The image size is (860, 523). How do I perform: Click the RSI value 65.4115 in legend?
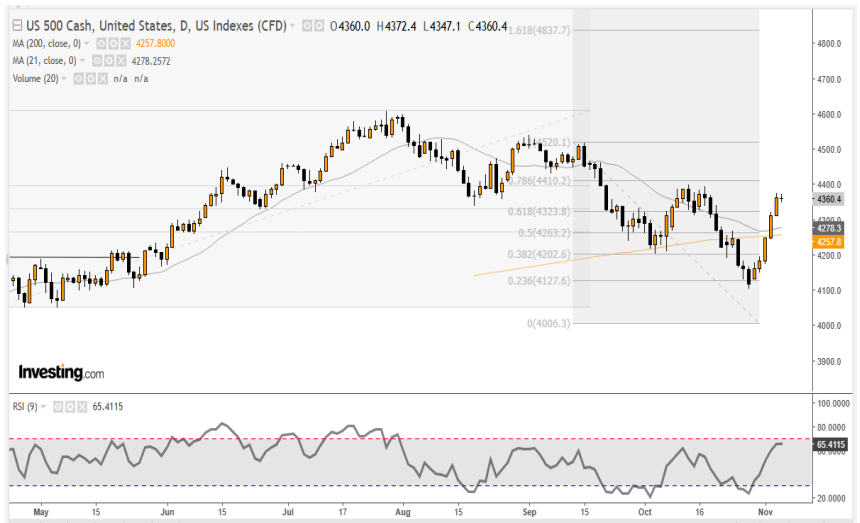coord(108,407)
